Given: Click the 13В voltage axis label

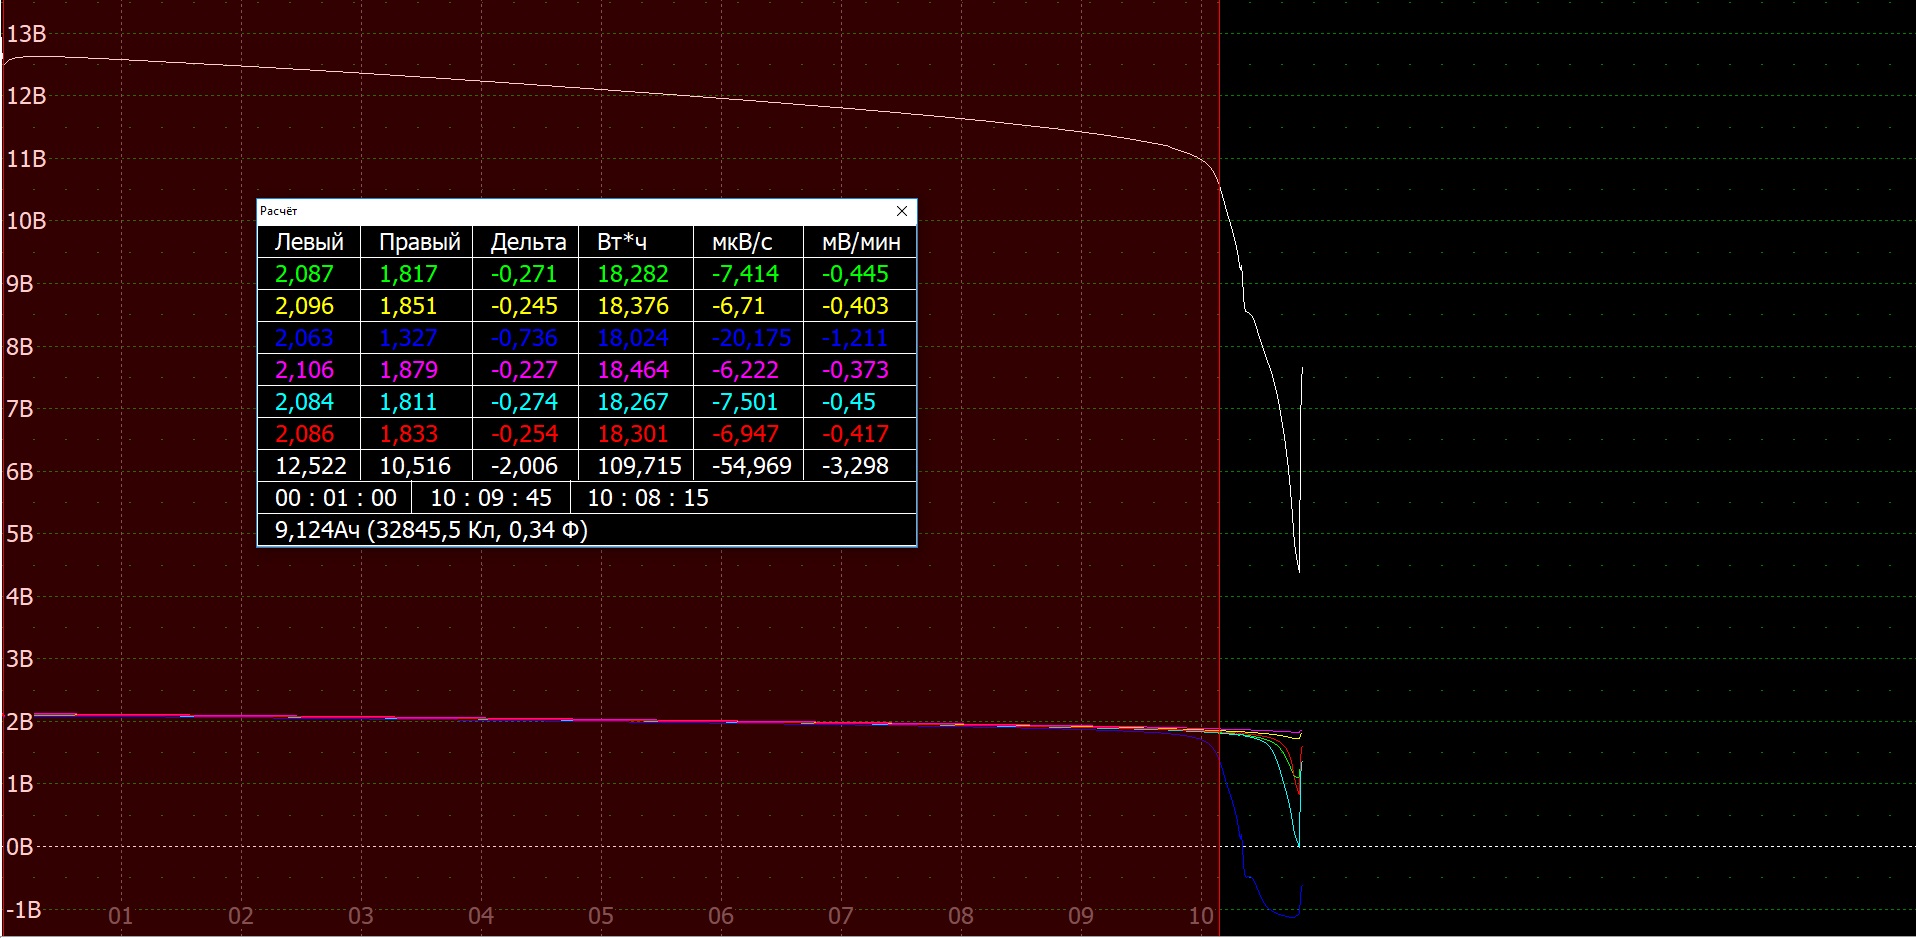Looking at the screenshot, I should coord(26,34).
